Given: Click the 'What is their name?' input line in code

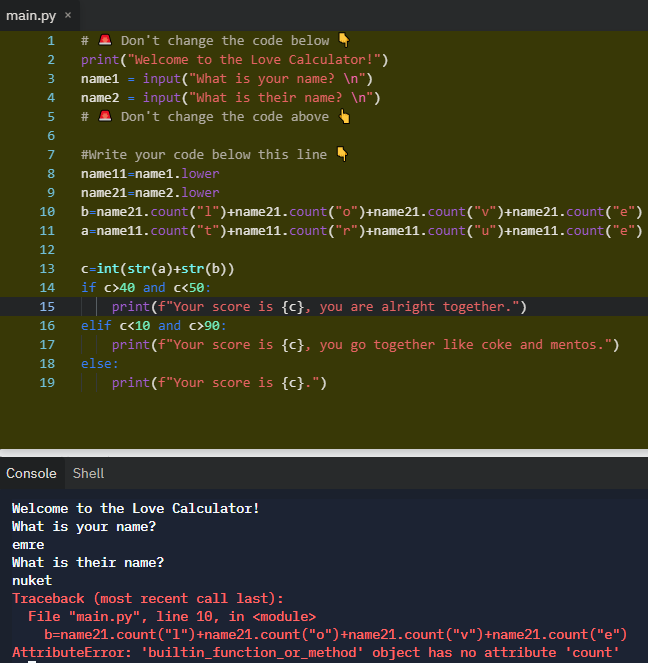Looking at the screenshot, I should click(x=231, y=98).
